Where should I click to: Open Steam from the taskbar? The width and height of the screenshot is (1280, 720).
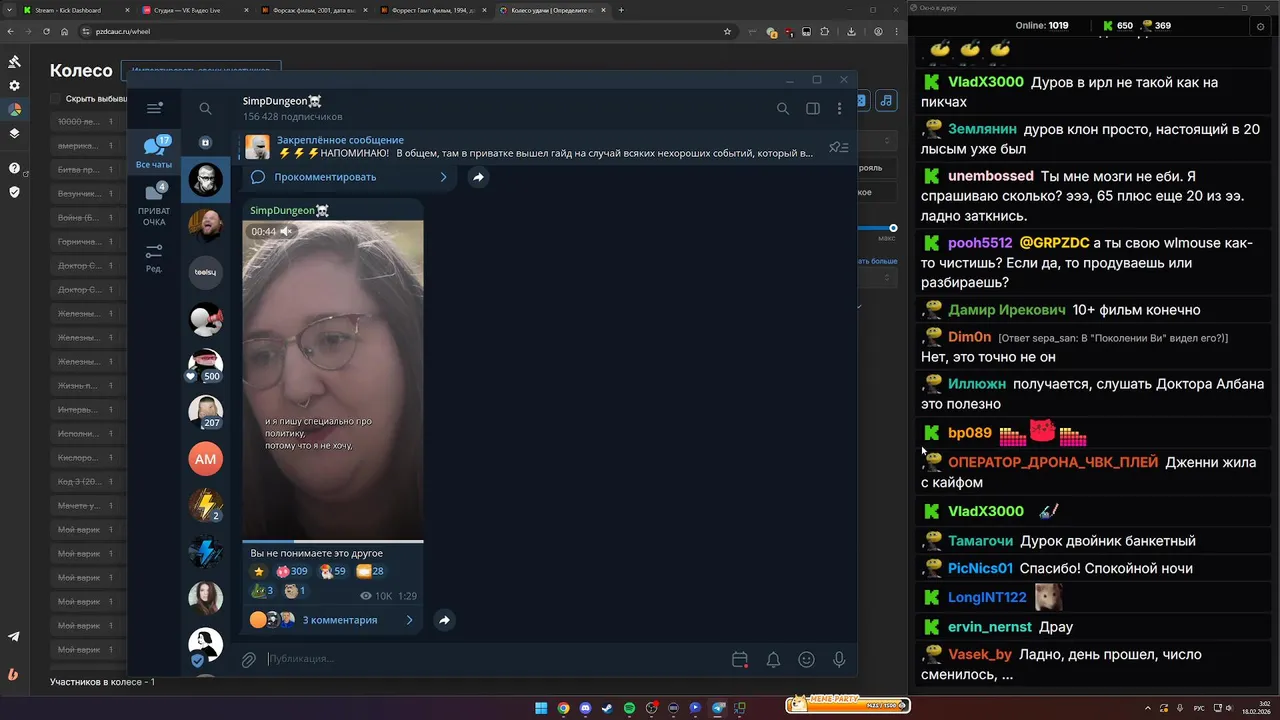tap(607, 708)
